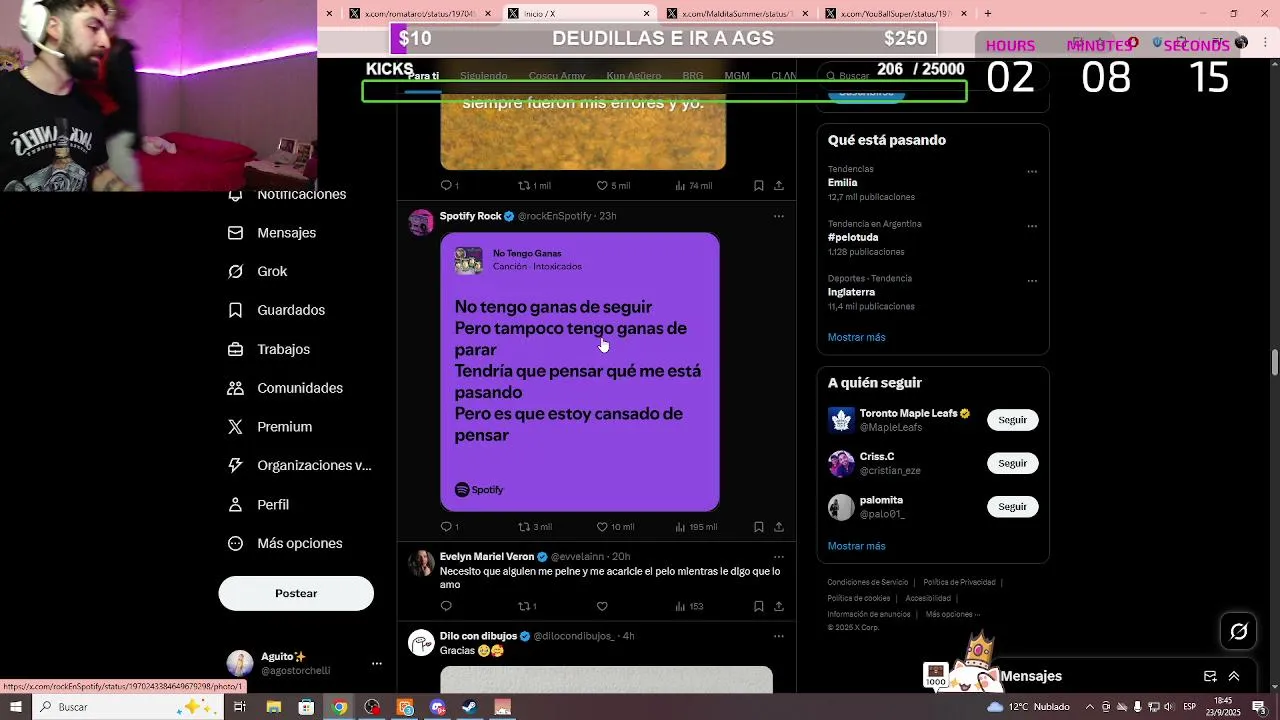The width and height of the screenshot is (1280, 720).
Task: Share the Spotify Rock post
Action: 778,527
